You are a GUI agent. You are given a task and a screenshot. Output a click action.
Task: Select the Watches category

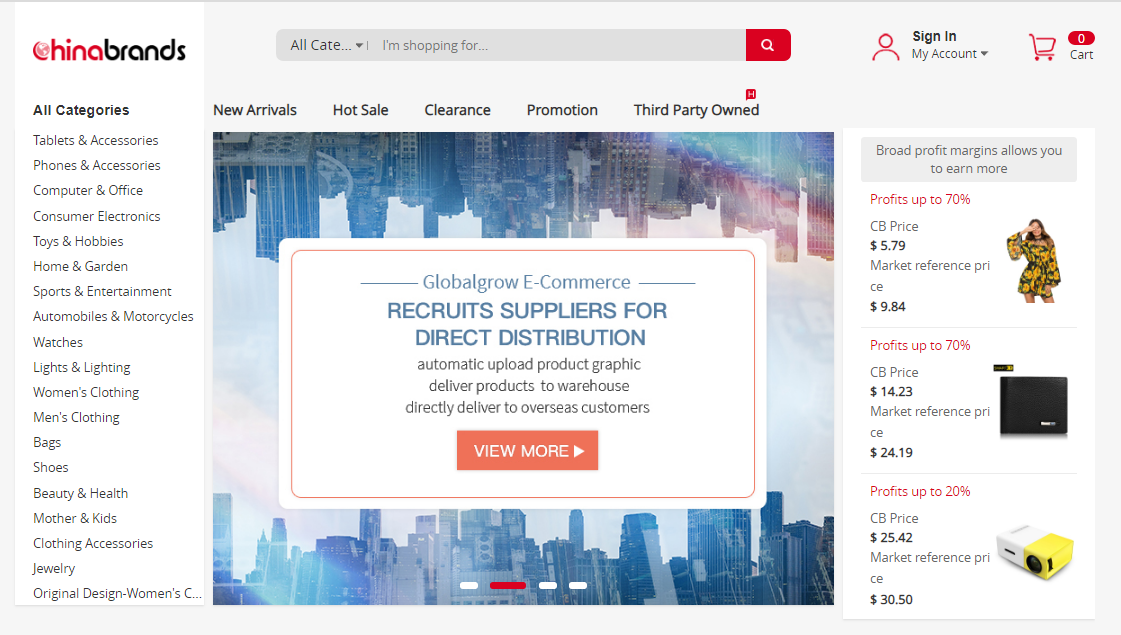[58, 342]
